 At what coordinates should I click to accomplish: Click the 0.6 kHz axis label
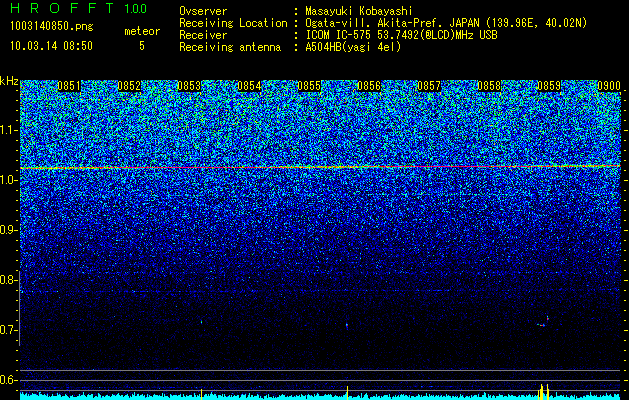9,380
